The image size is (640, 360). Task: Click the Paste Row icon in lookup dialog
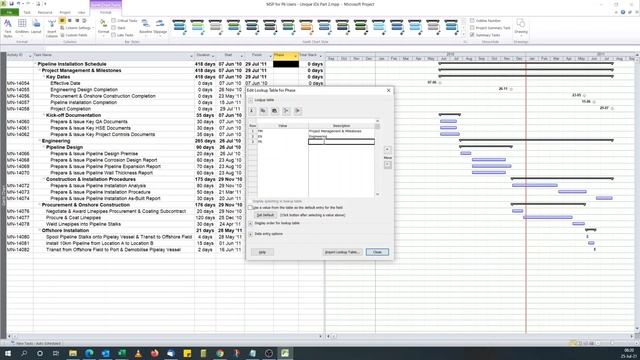(x=275, y=111)
